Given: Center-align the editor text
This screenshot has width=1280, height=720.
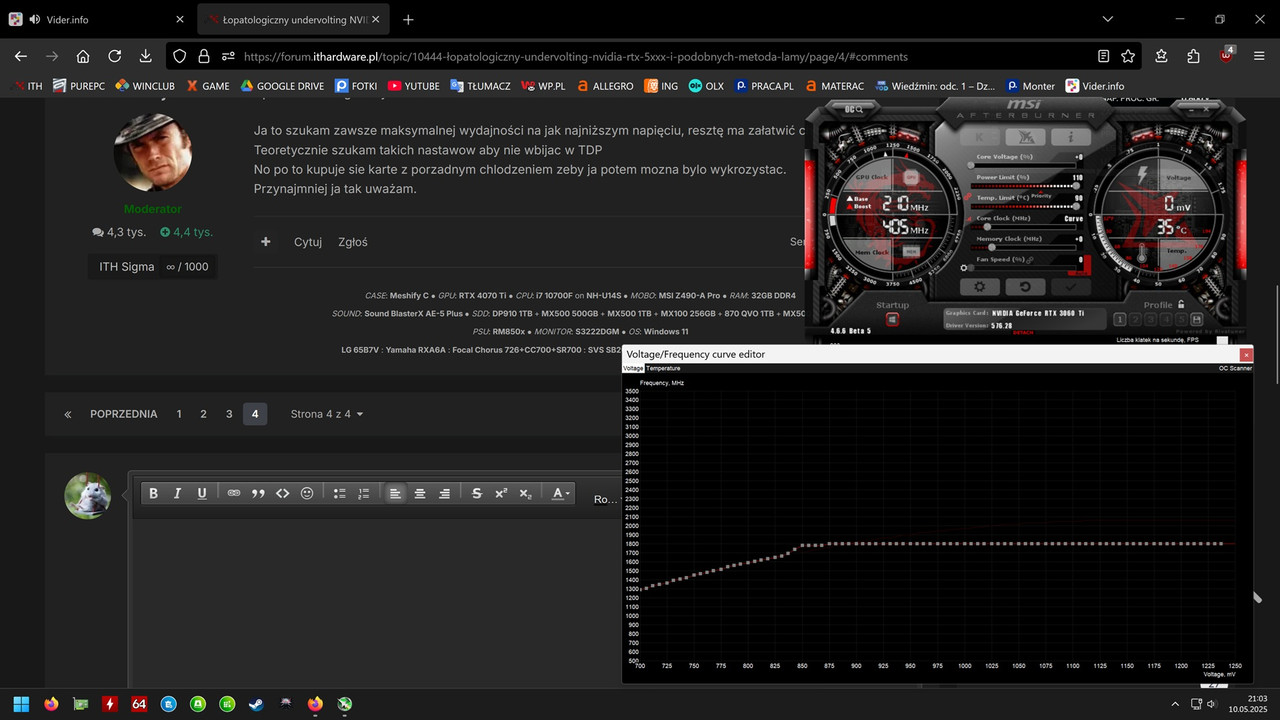Looking at the screenshot, I should (420, 493).
